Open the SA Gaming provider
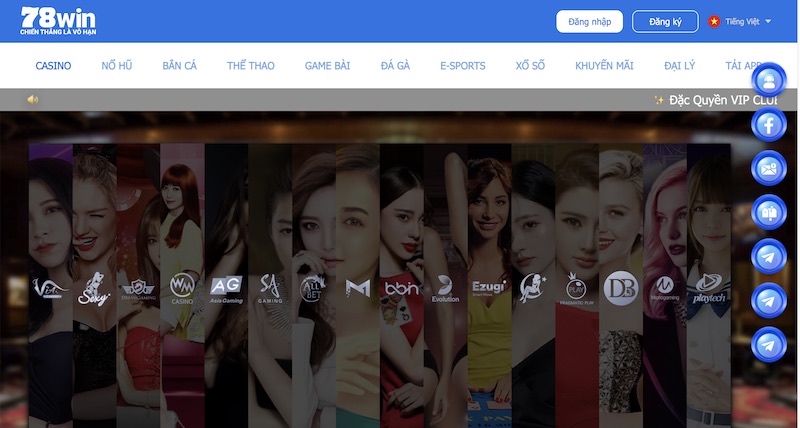This screenshot has width=800, height=428. point(270,289)
